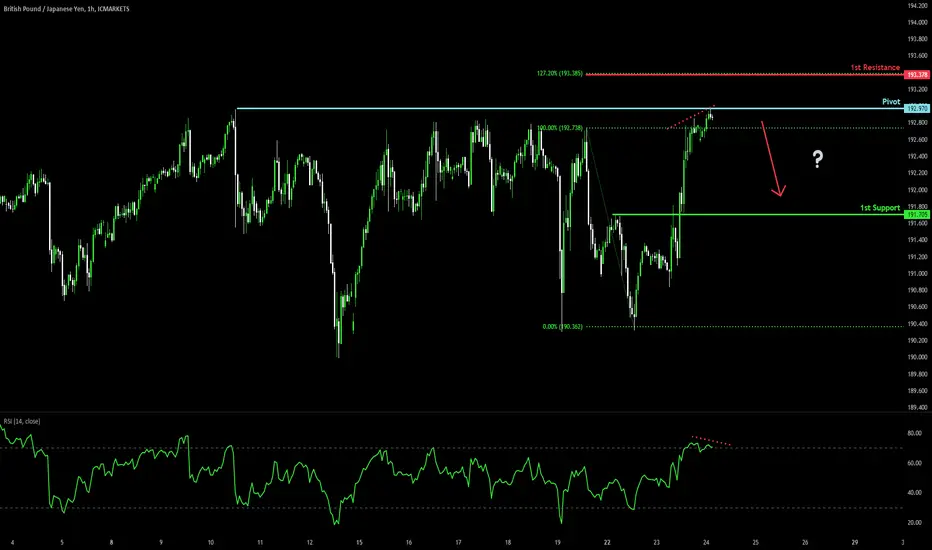The width and height of the screenshot is (932, 550).
Task: Click the date 24 on the time axis
Action: pyautogui.click(x=706, y=542)
